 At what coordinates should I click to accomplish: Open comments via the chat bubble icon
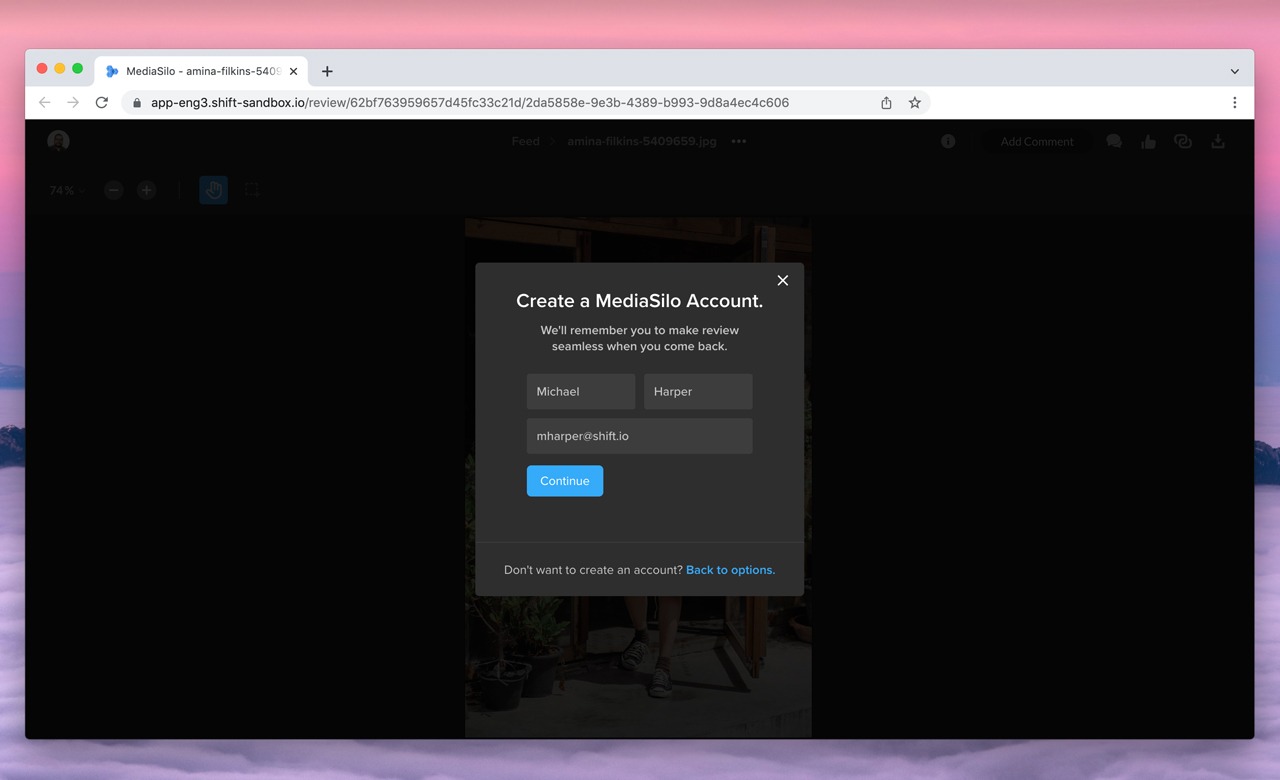[x=1113, y=141]
